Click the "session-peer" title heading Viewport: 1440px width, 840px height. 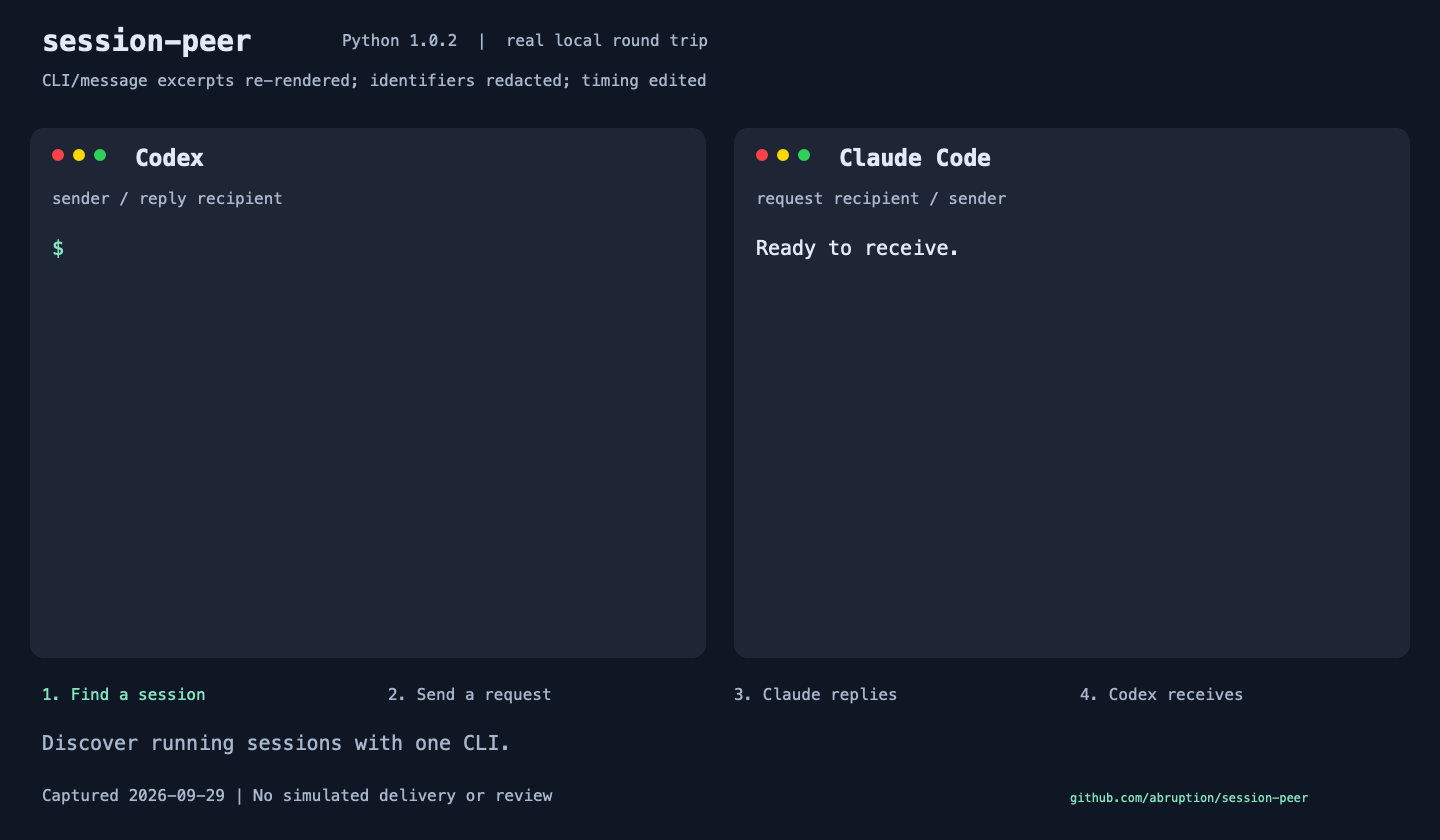click(147, 41)
